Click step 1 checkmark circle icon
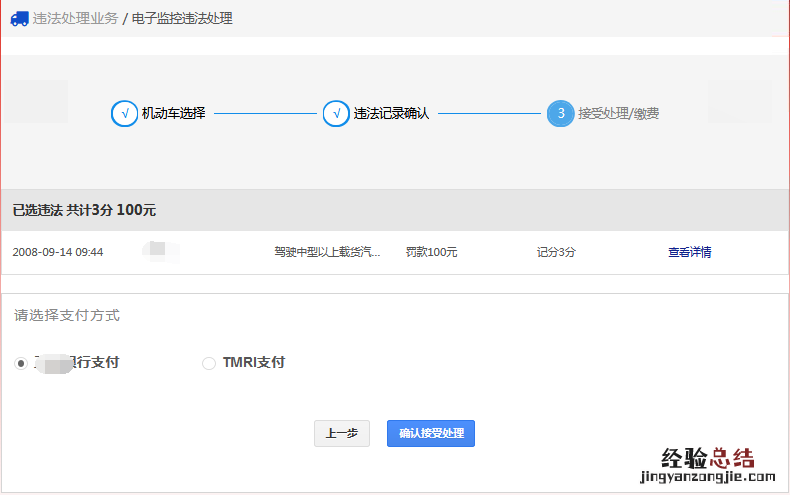Image resolution: width=790 pixels, height=495 pixels. pyautogui.click(x=124, y=113)
